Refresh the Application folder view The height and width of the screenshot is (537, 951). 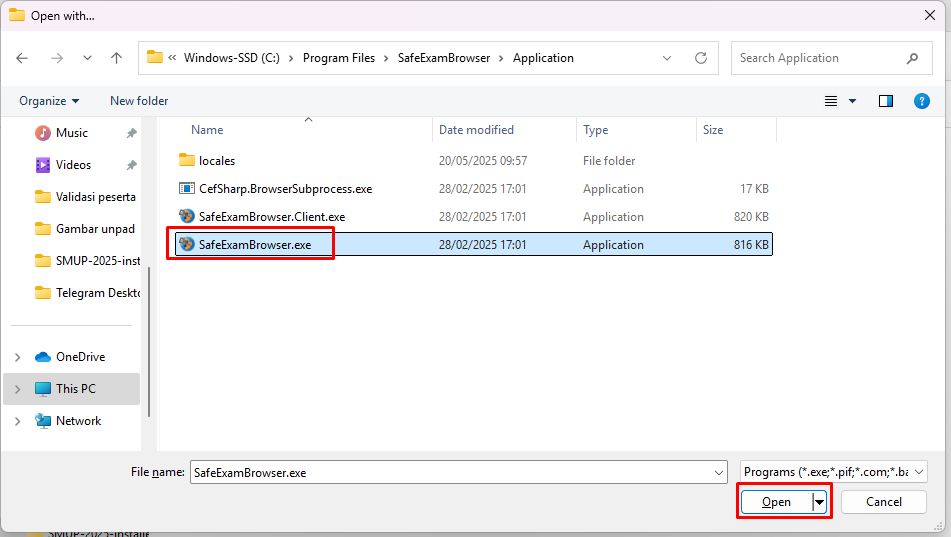click(x=701, y=58)
